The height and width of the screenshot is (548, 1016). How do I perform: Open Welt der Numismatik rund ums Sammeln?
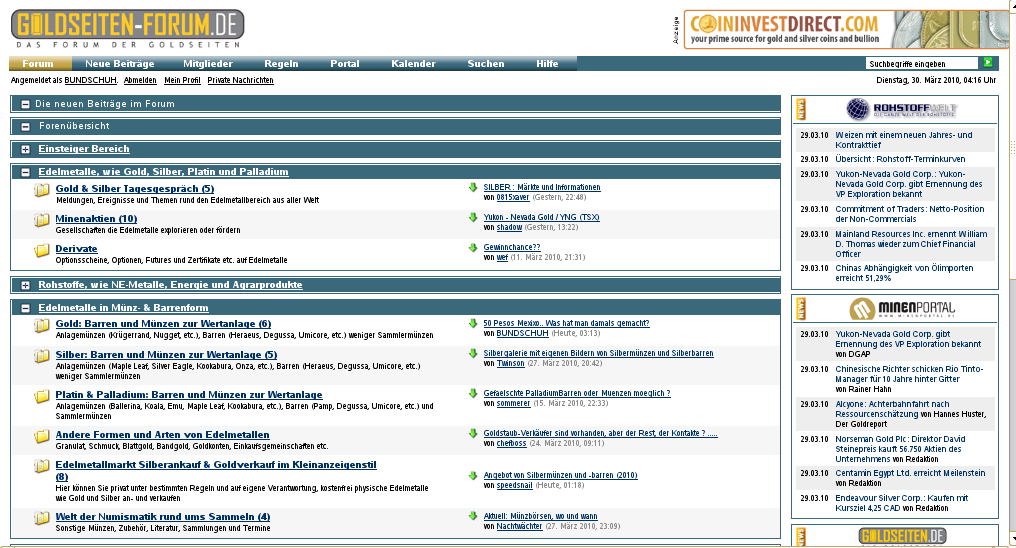pos(163,516)
